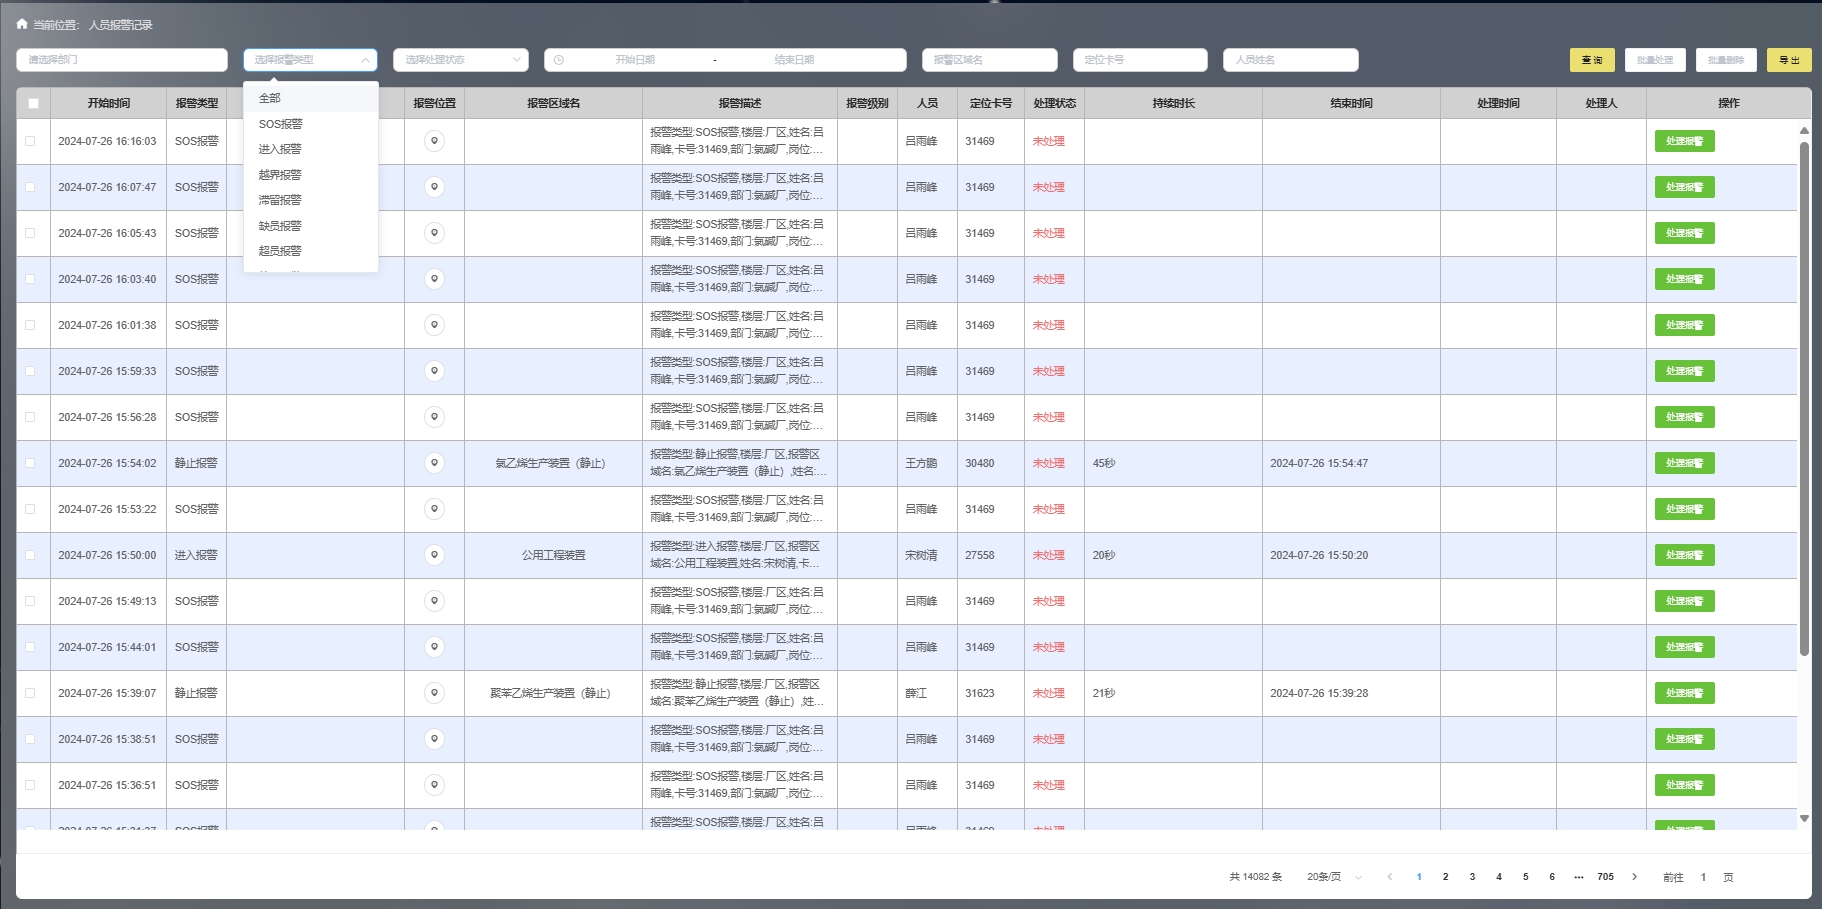The image size is (1822, 909).
Task: Click location pin for the 15:39:07 alarm
Action: coord(434,693)
